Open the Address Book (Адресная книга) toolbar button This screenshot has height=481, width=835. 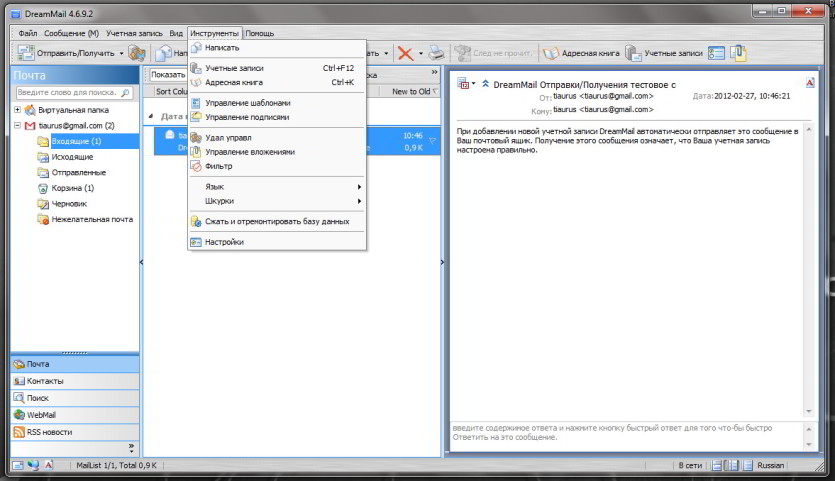[x=581, y=53]
